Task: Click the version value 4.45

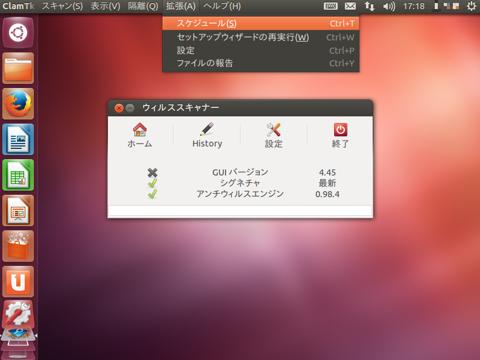Action: [327, 172]
